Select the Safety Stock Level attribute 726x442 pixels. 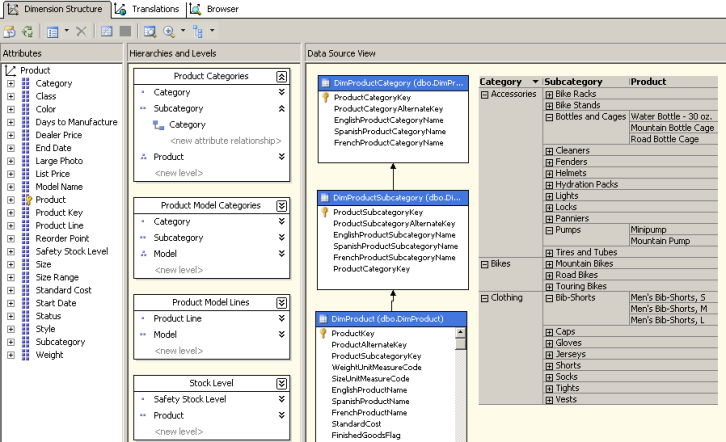[x=72, y=251]
